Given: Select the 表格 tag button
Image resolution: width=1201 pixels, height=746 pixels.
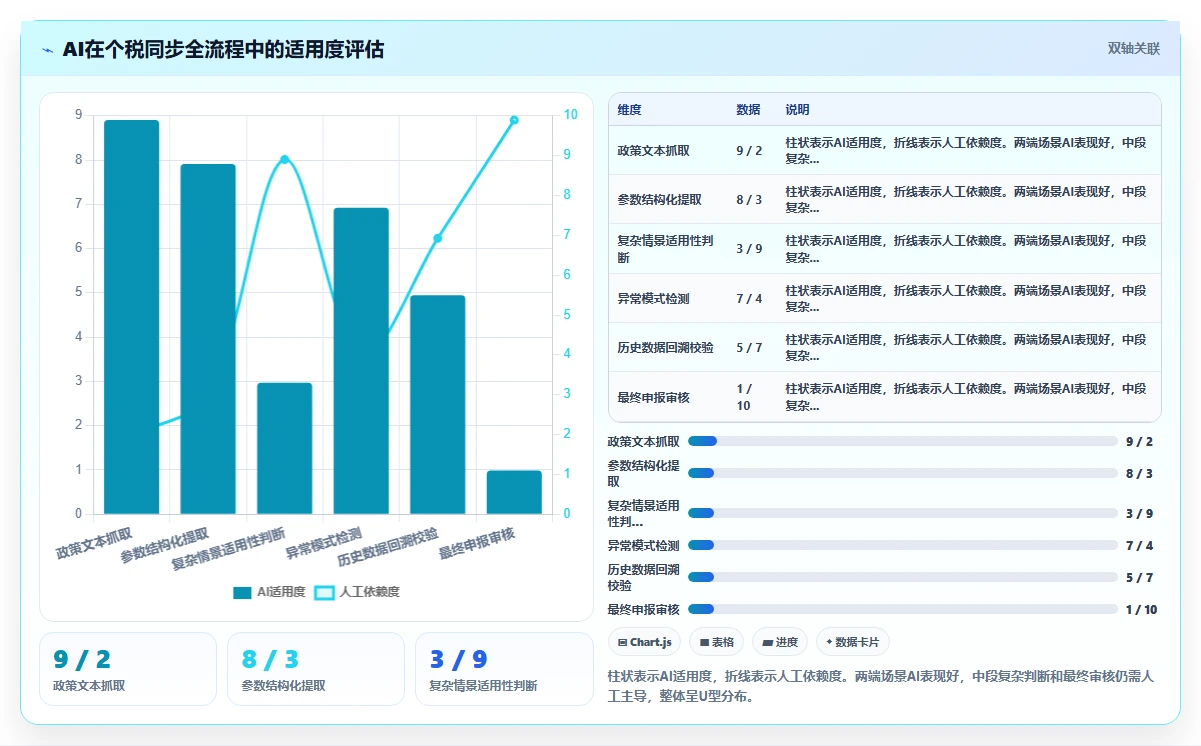Looking at the screenshot, I should [x=717, y=642].
